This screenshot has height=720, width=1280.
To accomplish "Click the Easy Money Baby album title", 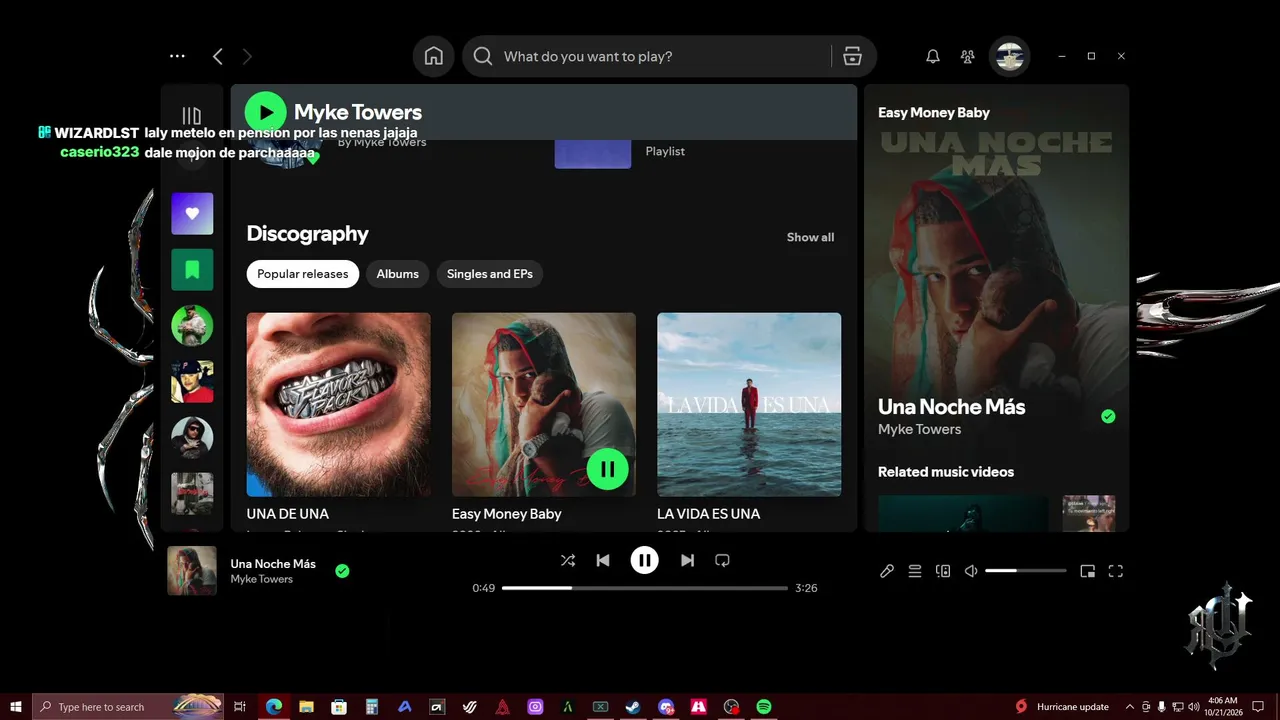I will pos(507,514).
